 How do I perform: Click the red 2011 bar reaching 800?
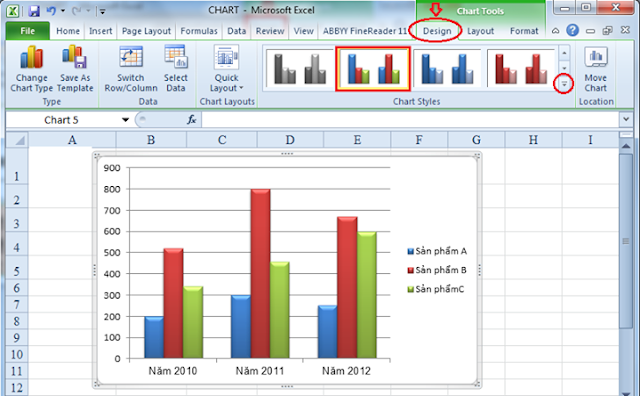tap(260, 274)
